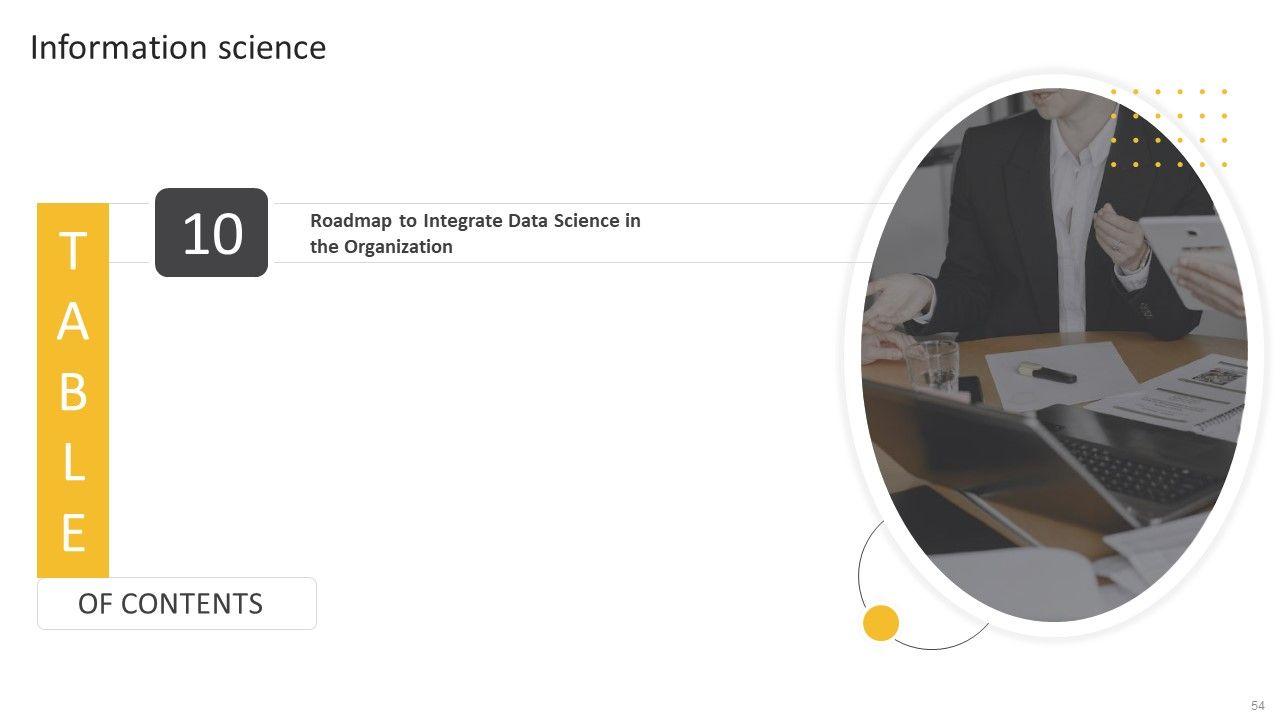Screen dimensions: 1280x720
Task: Select the dark number 10 box
Action: pos(211,232)
